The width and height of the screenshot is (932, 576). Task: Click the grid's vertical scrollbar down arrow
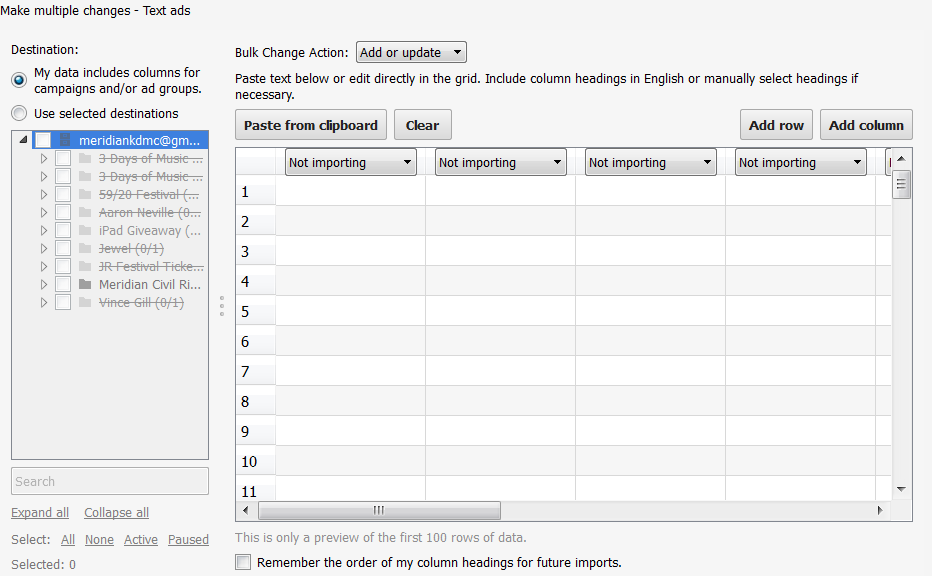900,489
